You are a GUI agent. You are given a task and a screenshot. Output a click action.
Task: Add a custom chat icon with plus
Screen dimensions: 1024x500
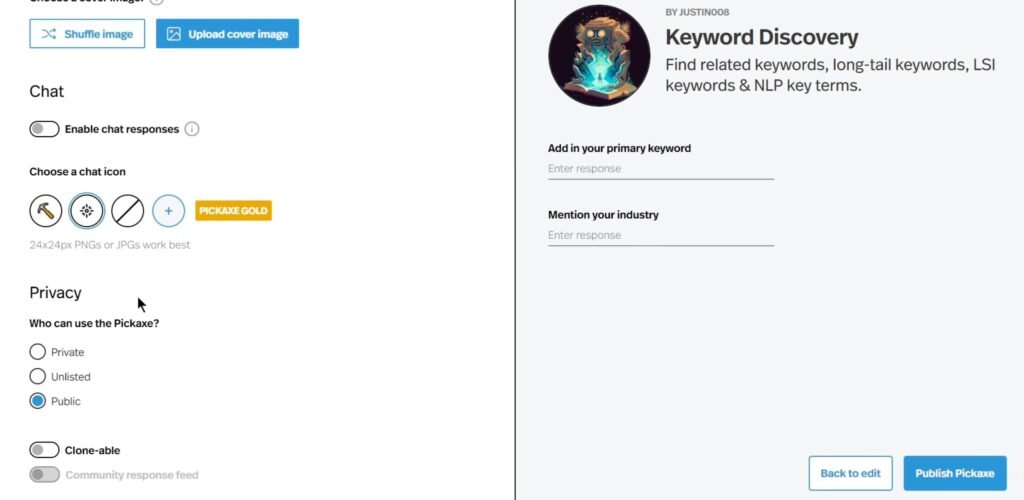point(168,211)
